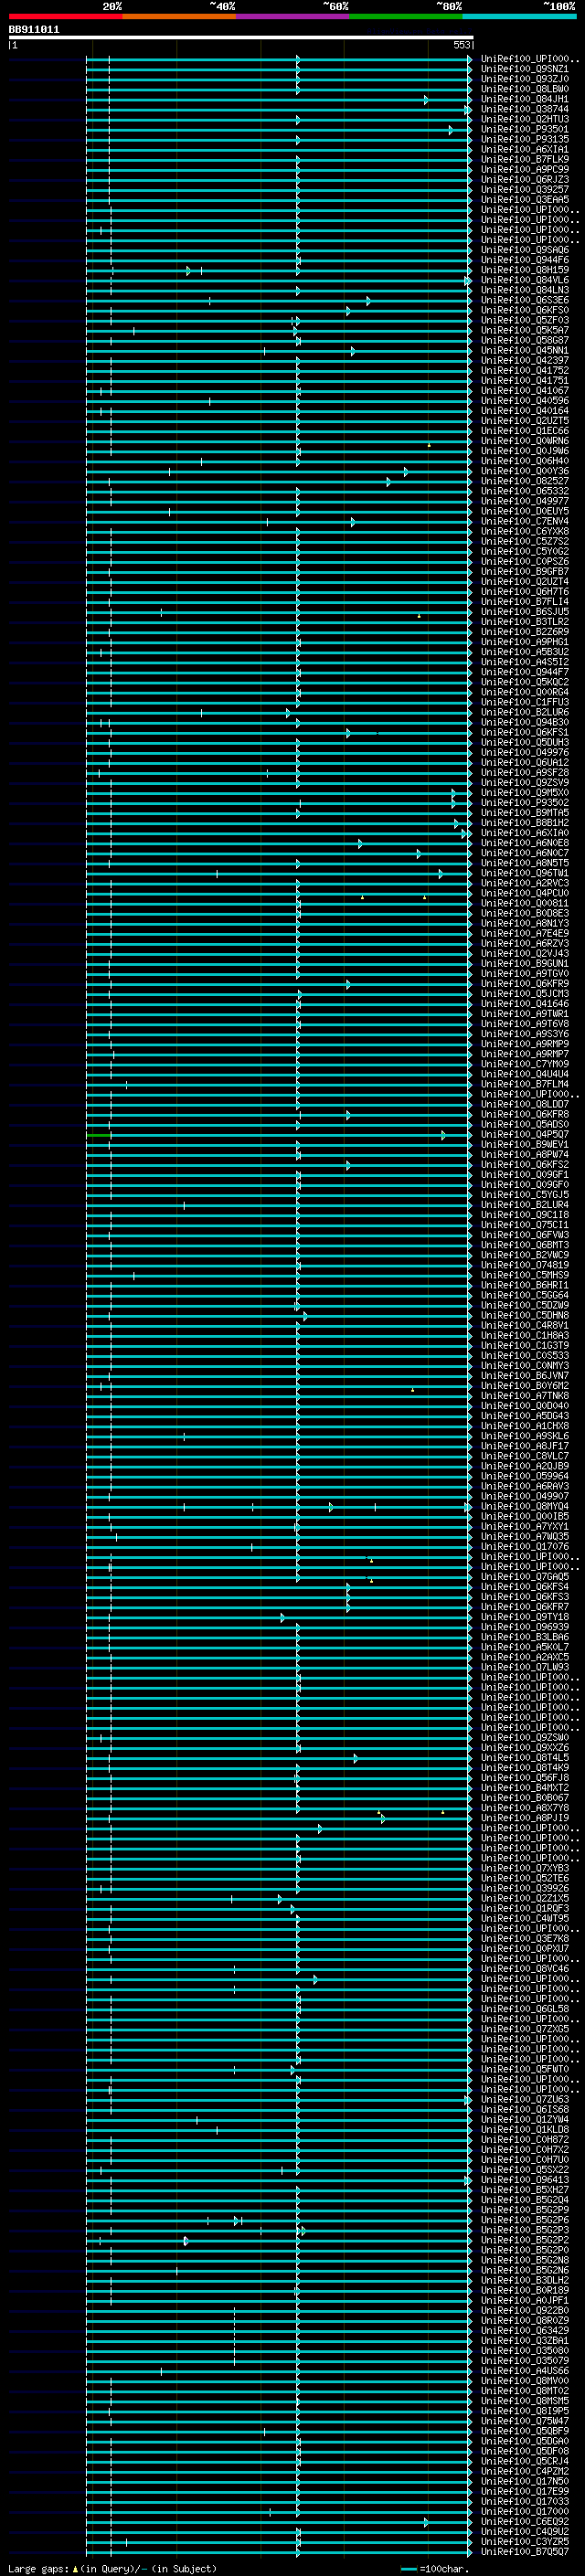Select the UniRef100_P93135 label
Screen dimensions: 585x2576
coord(525,139)
